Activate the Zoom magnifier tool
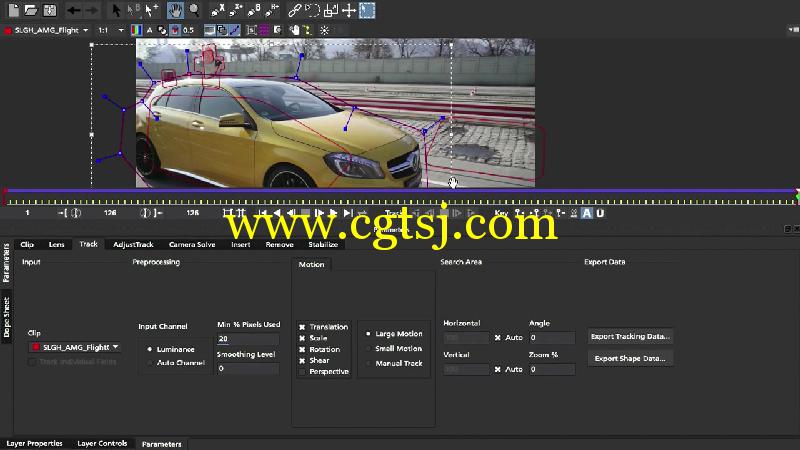The width and height of the screenshot is (800, 450). pyautogui.click(x=194, y=10)
